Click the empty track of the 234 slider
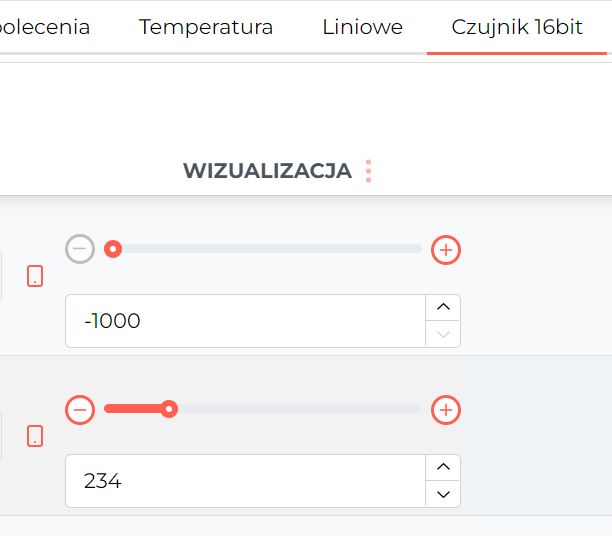This screenshot has height=536, width=612. coord(300,409)
